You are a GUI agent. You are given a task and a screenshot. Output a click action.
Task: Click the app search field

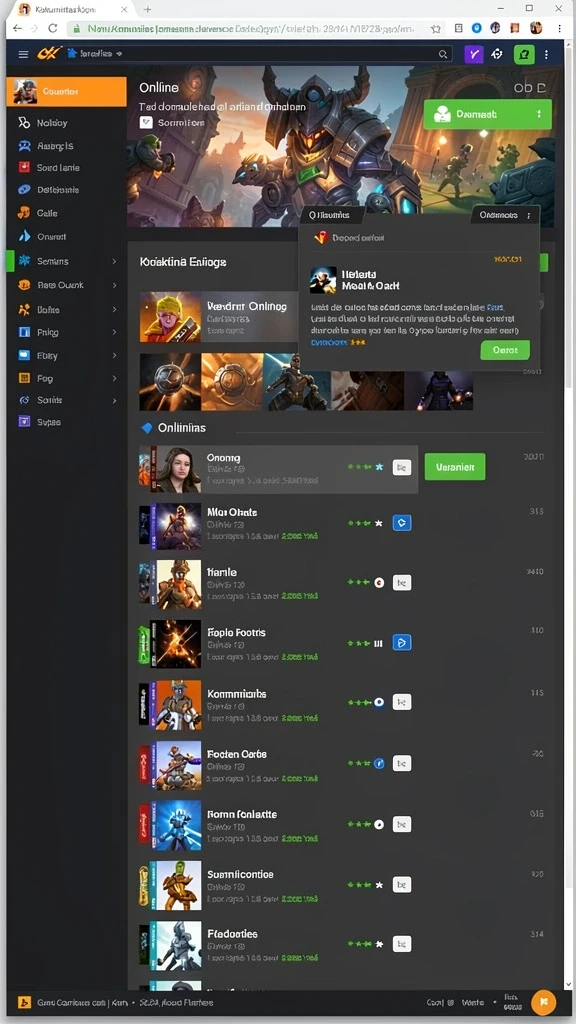point(258,54)
